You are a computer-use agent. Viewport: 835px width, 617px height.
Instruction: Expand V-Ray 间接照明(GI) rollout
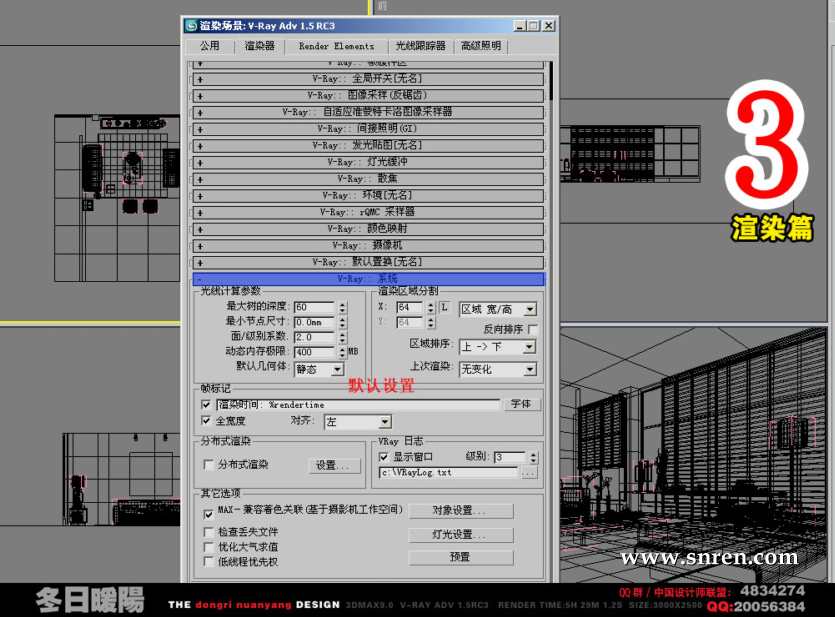point(368,129)
